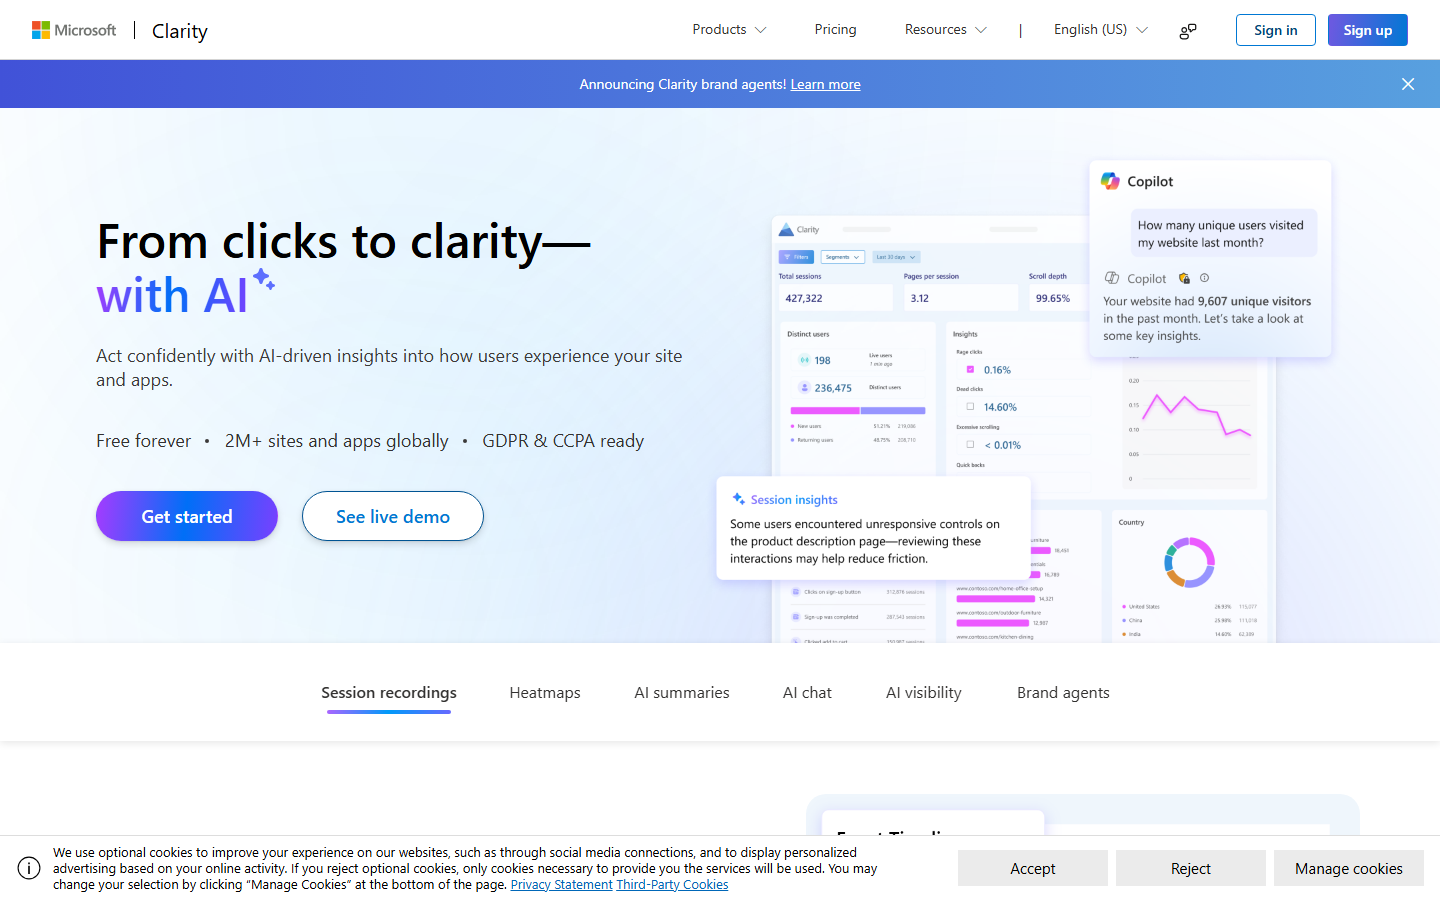Open Manage cookies settings
The image size is (1440, 900).
coord(1349,868)
